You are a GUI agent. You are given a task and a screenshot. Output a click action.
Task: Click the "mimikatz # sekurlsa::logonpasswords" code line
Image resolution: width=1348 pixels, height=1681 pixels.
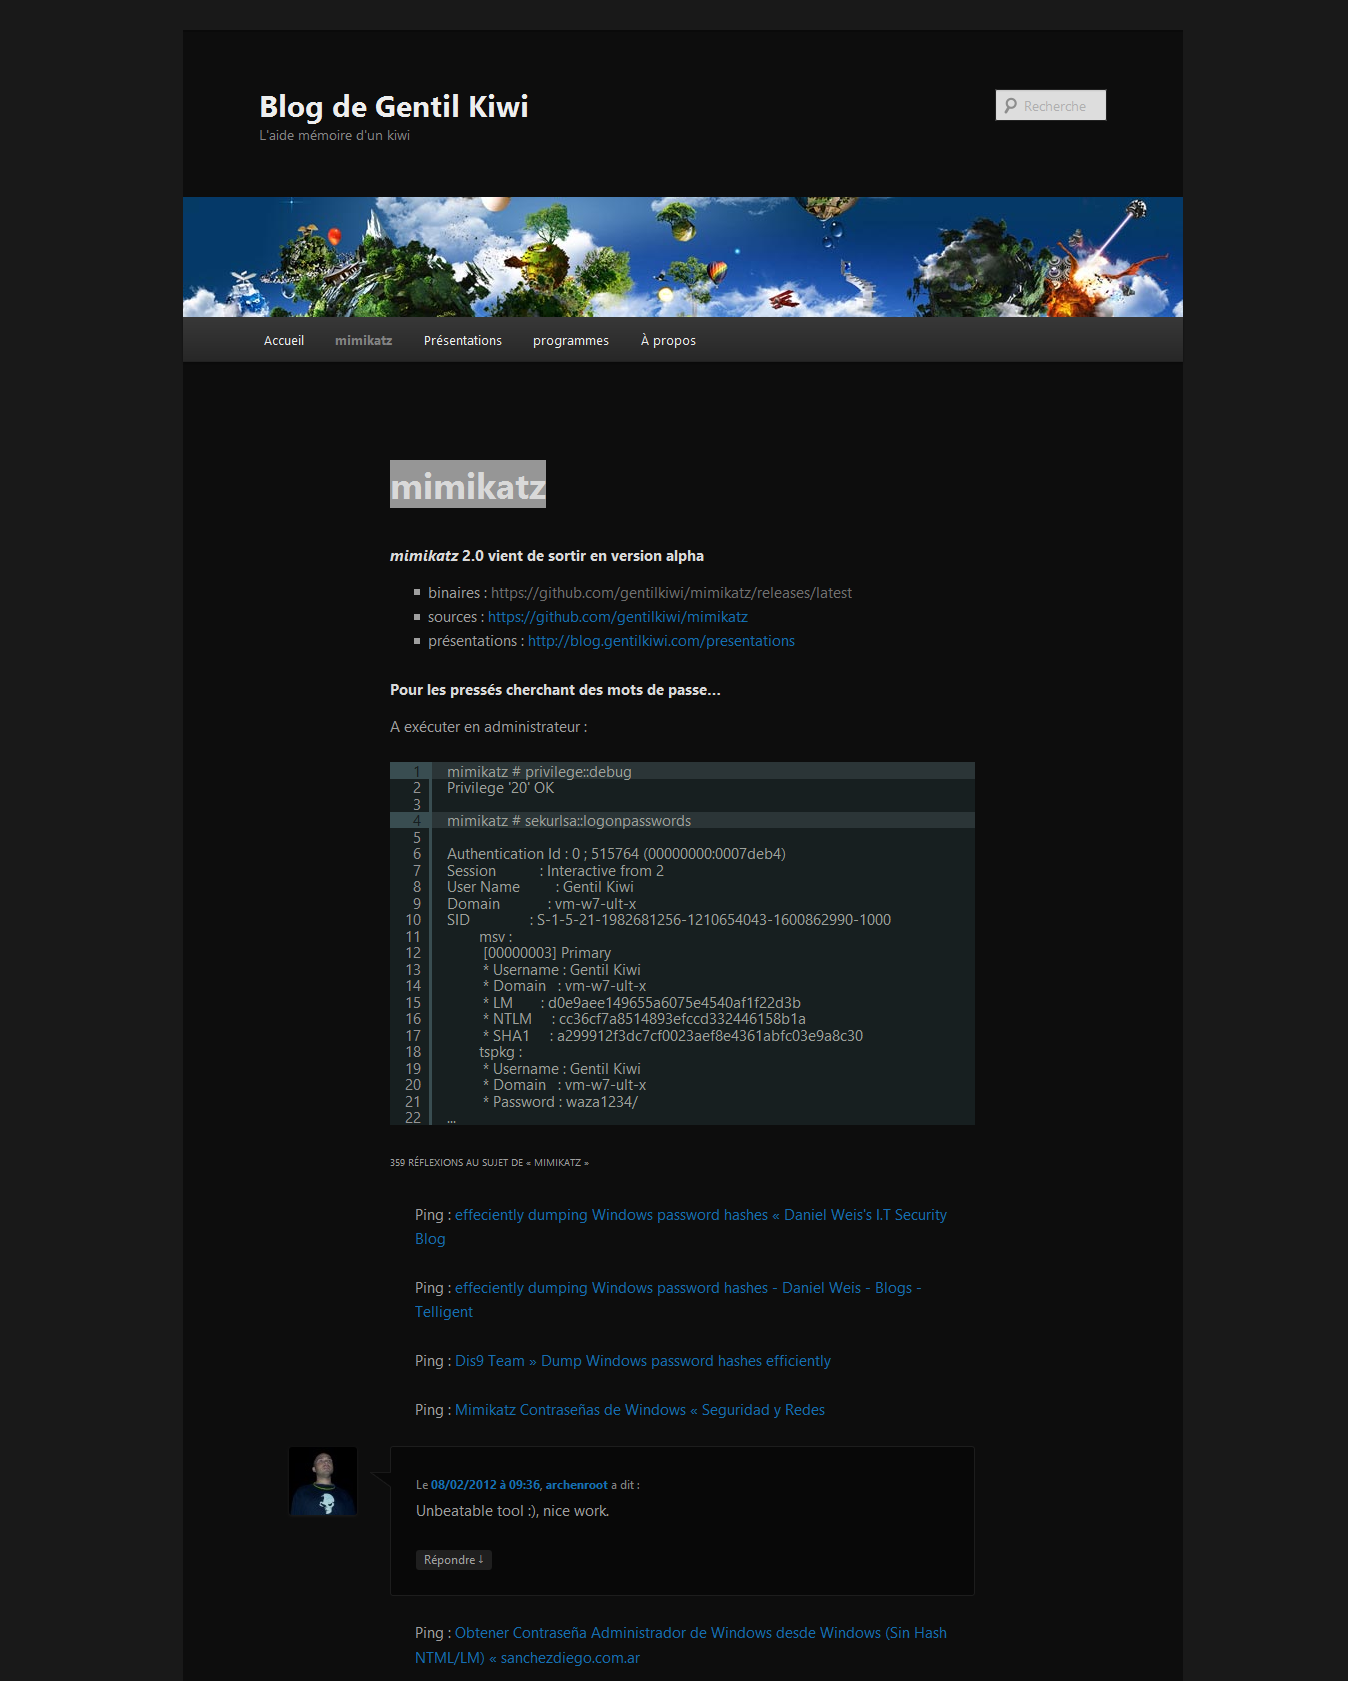click(x=569, y=821)
